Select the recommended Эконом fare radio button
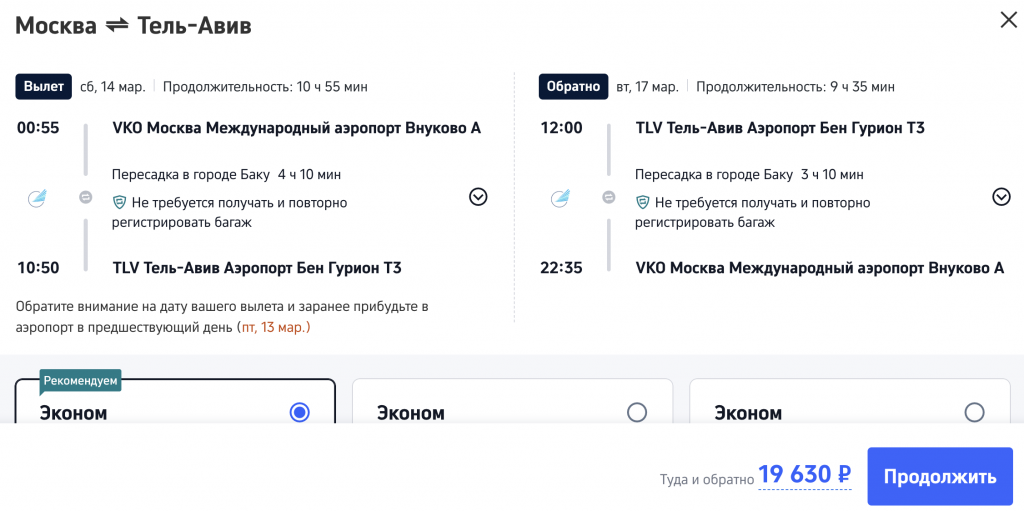 [299, 412]
